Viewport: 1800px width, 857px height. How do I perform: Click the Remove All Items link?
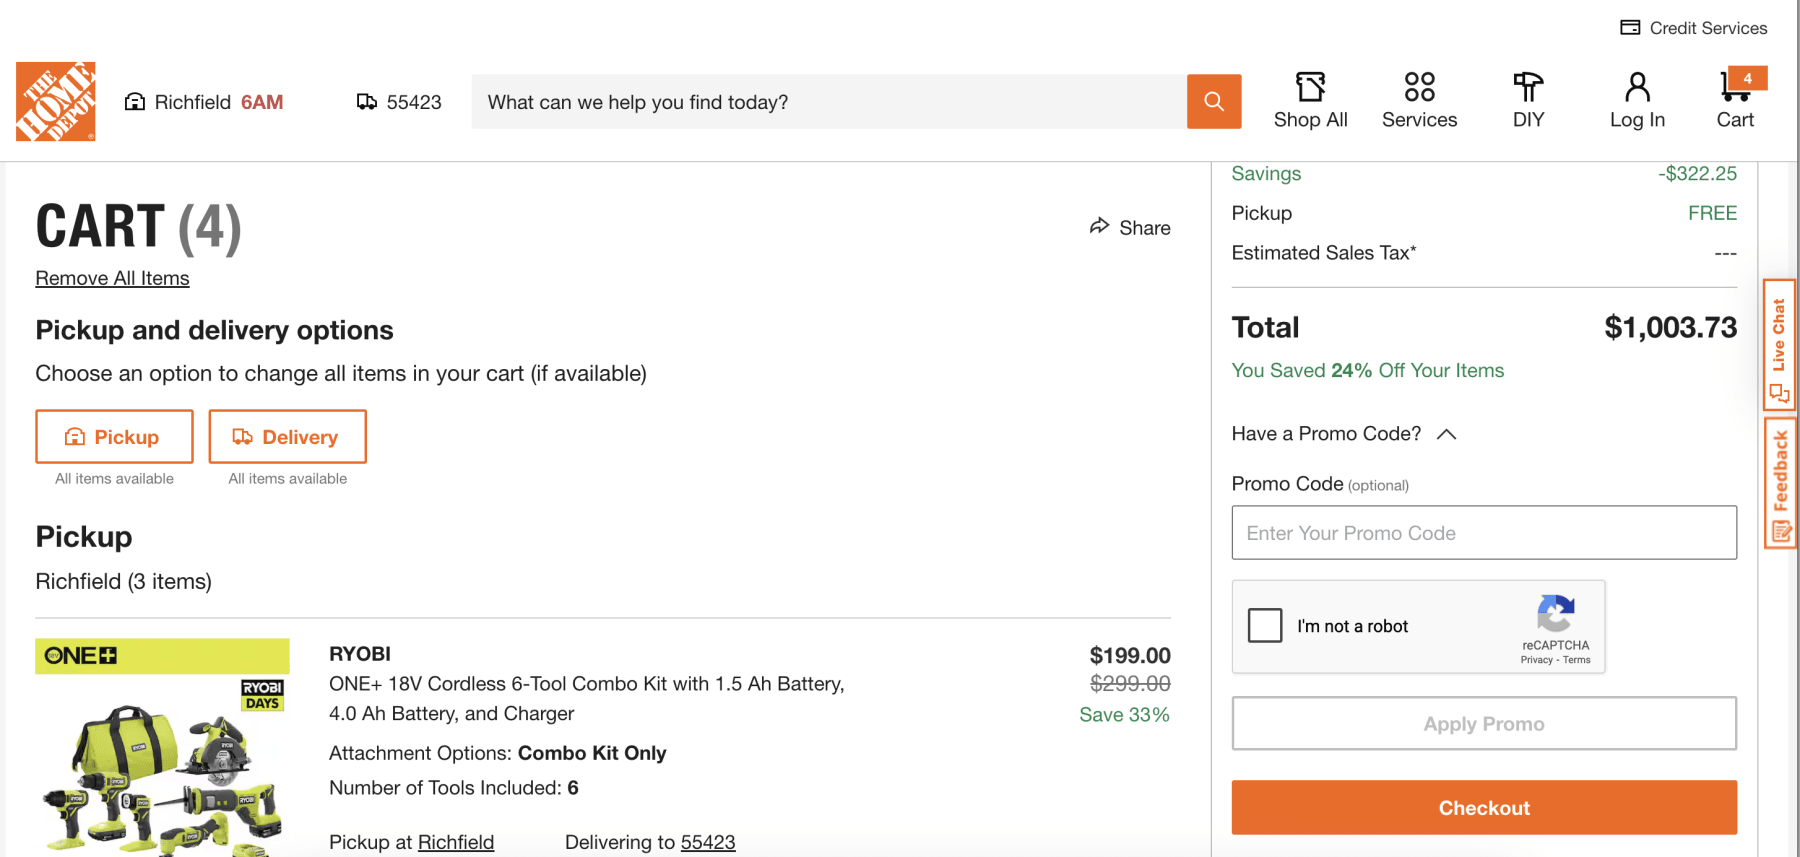tap(112, 277)
